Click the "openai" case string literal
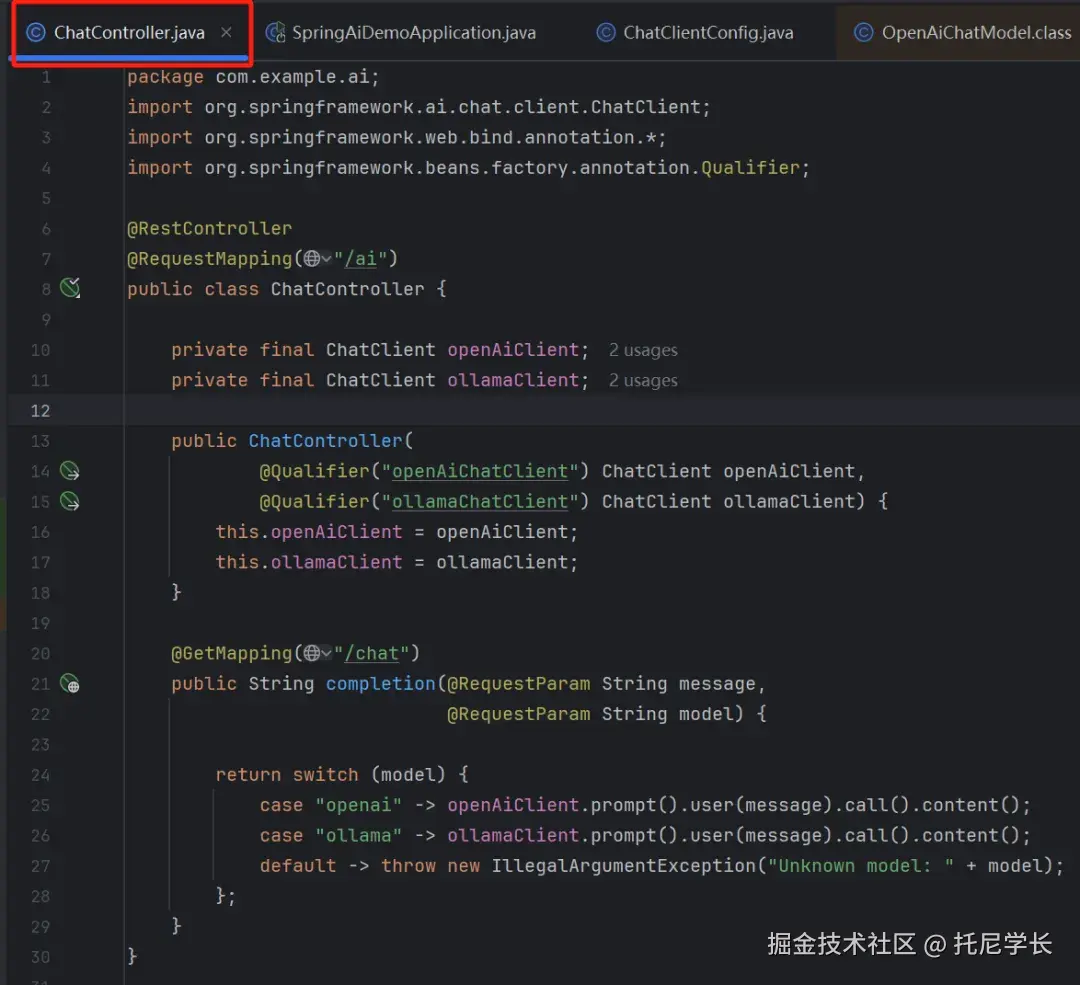Viewport: 1080px width, 985px height. point(358,805)
